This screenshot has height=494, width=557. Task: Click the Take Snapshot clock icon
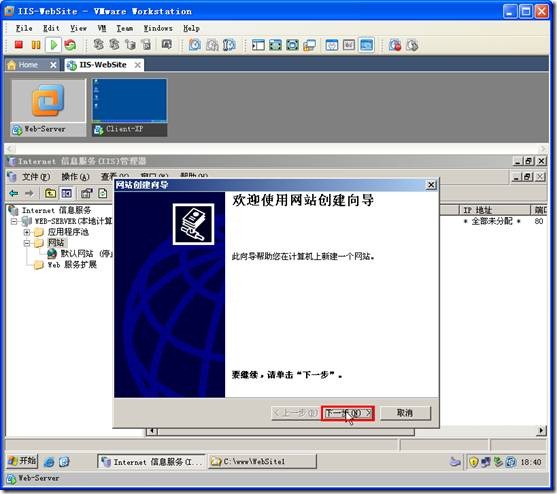(194, 45)
